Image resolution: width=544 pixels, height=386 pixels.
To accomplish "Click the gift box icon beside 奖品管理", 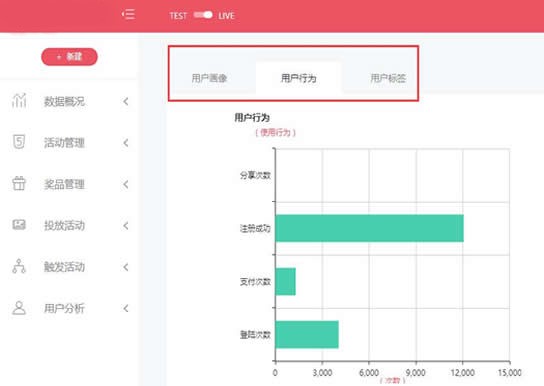I will [19, 183].
